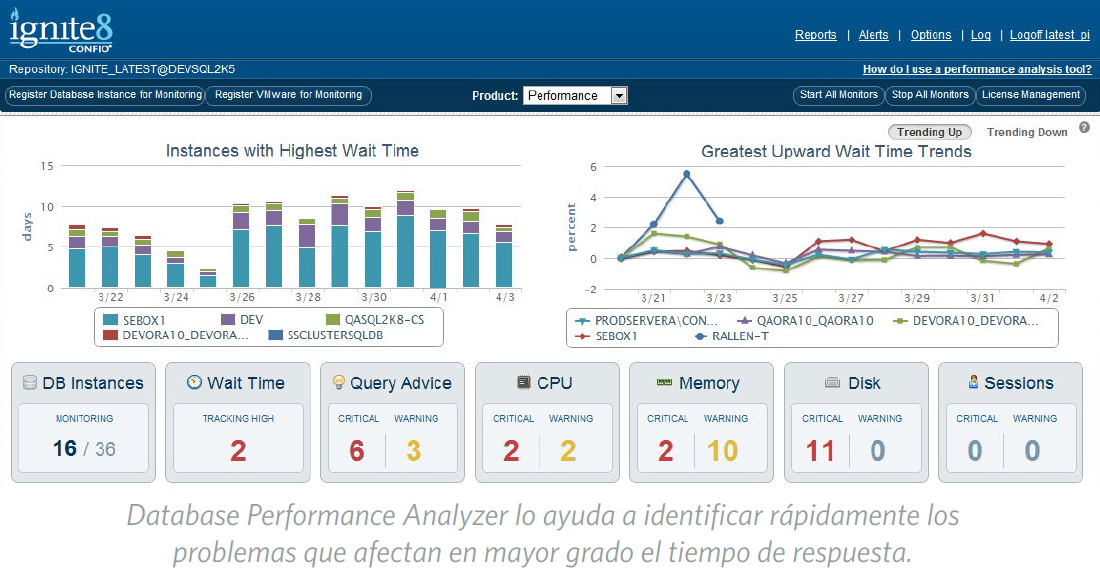Open 'How do I use a performance analysis tool?' link

pyautogui.click(x=977, y=69)
